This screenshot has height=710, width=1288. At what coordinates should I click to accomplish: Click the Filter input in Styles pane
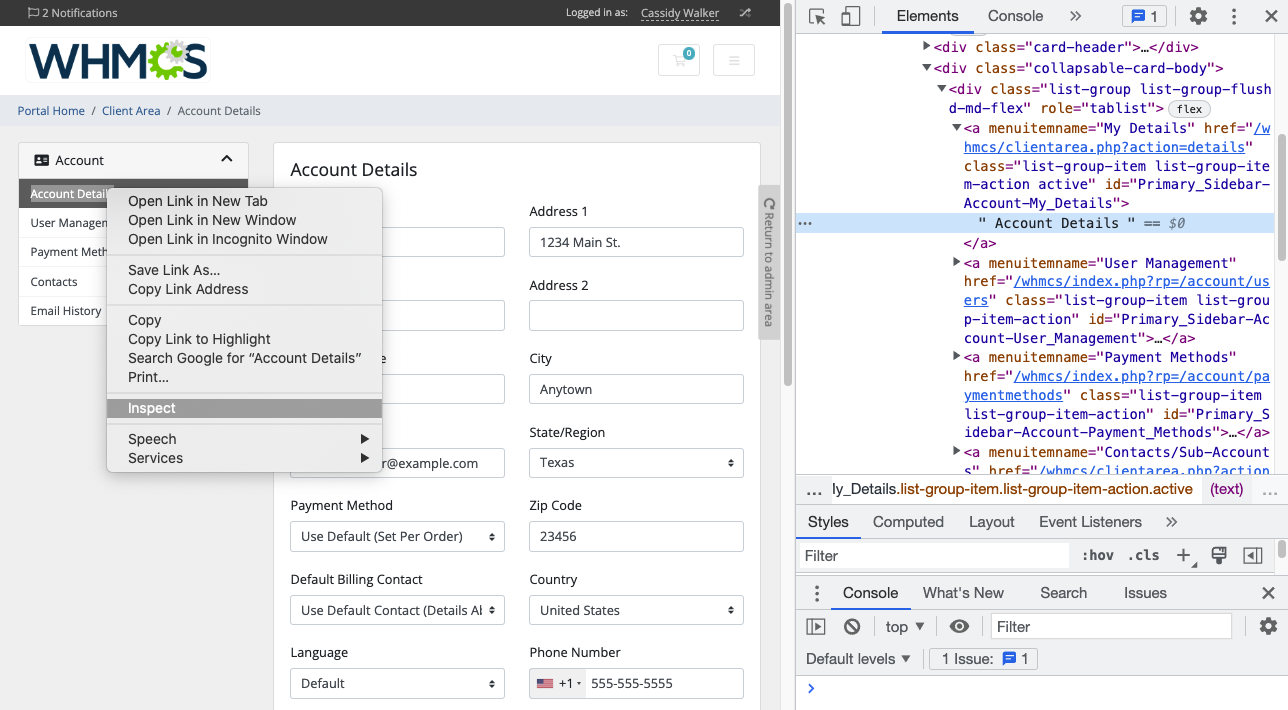tap(930, 555)
